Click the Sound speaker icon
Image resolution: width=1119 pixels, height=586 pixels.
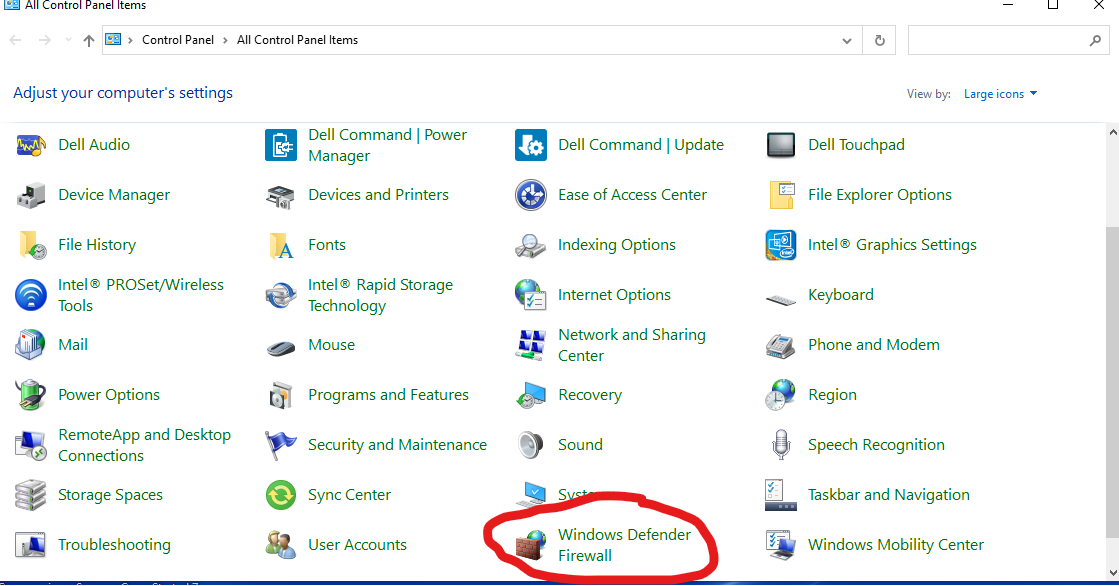[x=531, y=445]
